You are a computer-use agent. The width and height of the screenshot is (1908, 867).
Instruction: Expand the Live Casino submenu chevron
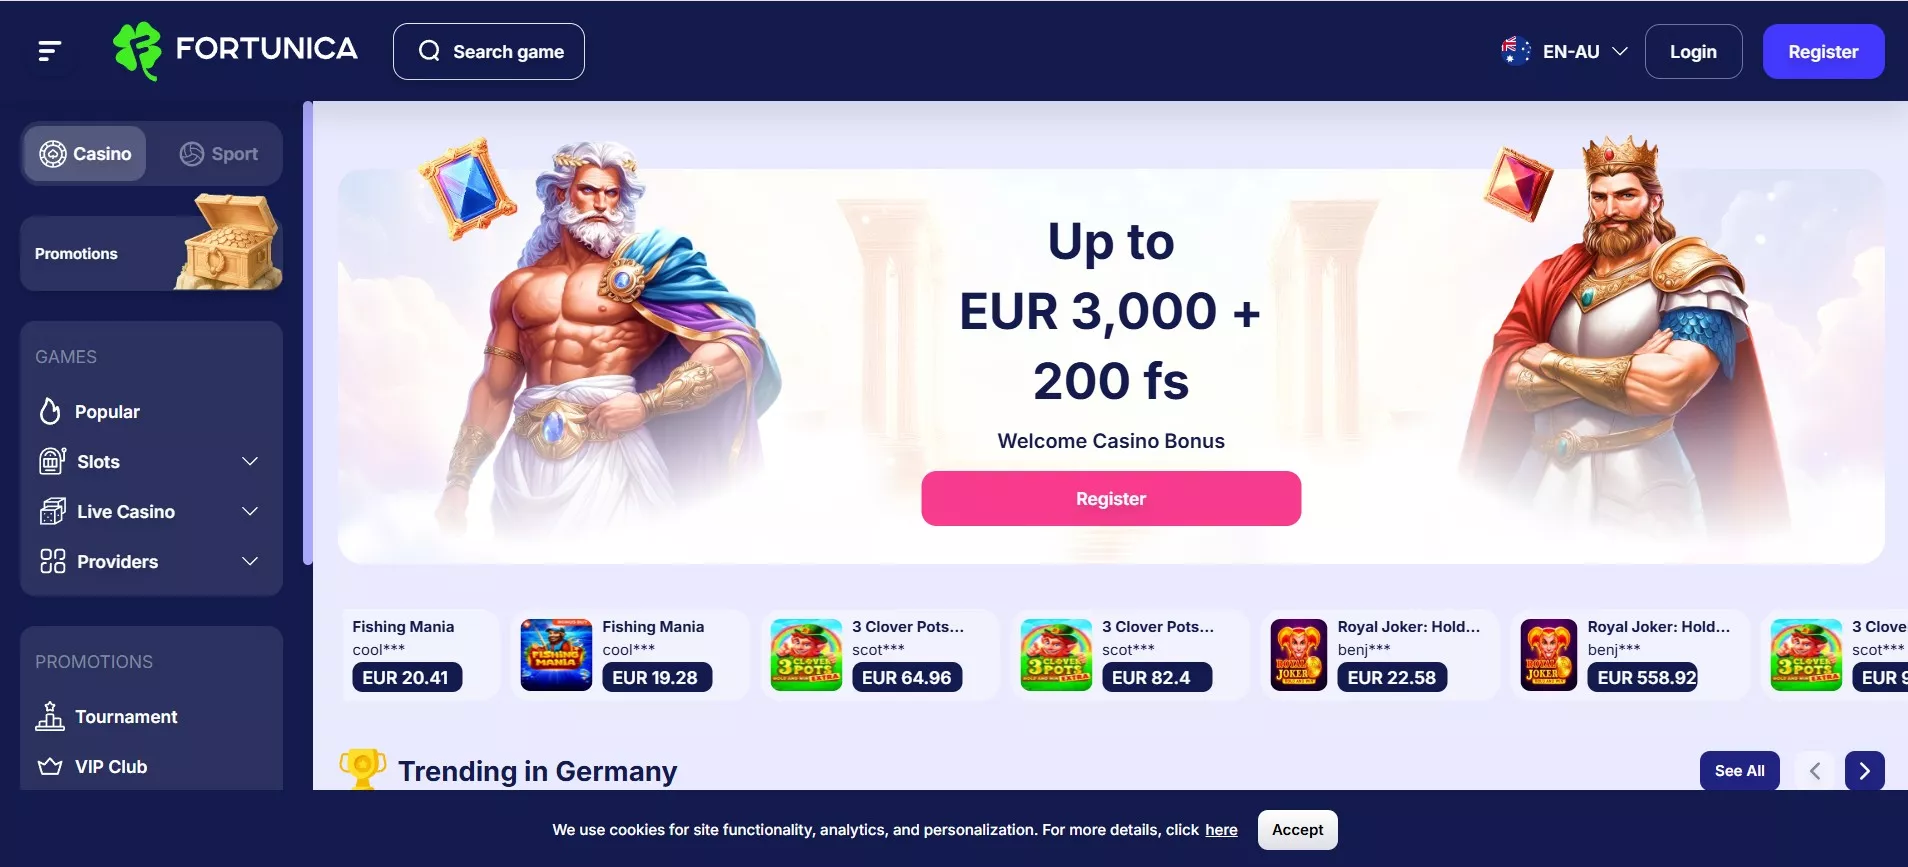click(250, 511)
